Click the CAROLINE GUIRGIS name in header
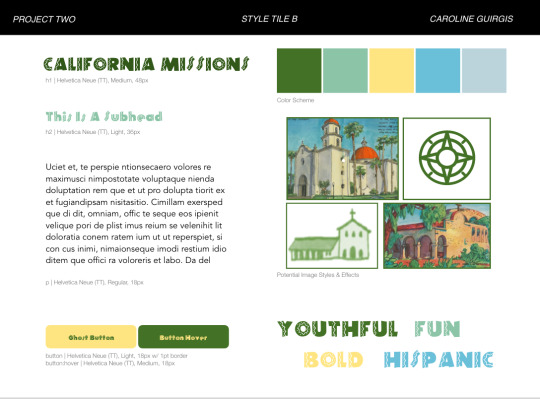The width and height of the screenshot is (540, 399). click(471, 19)
